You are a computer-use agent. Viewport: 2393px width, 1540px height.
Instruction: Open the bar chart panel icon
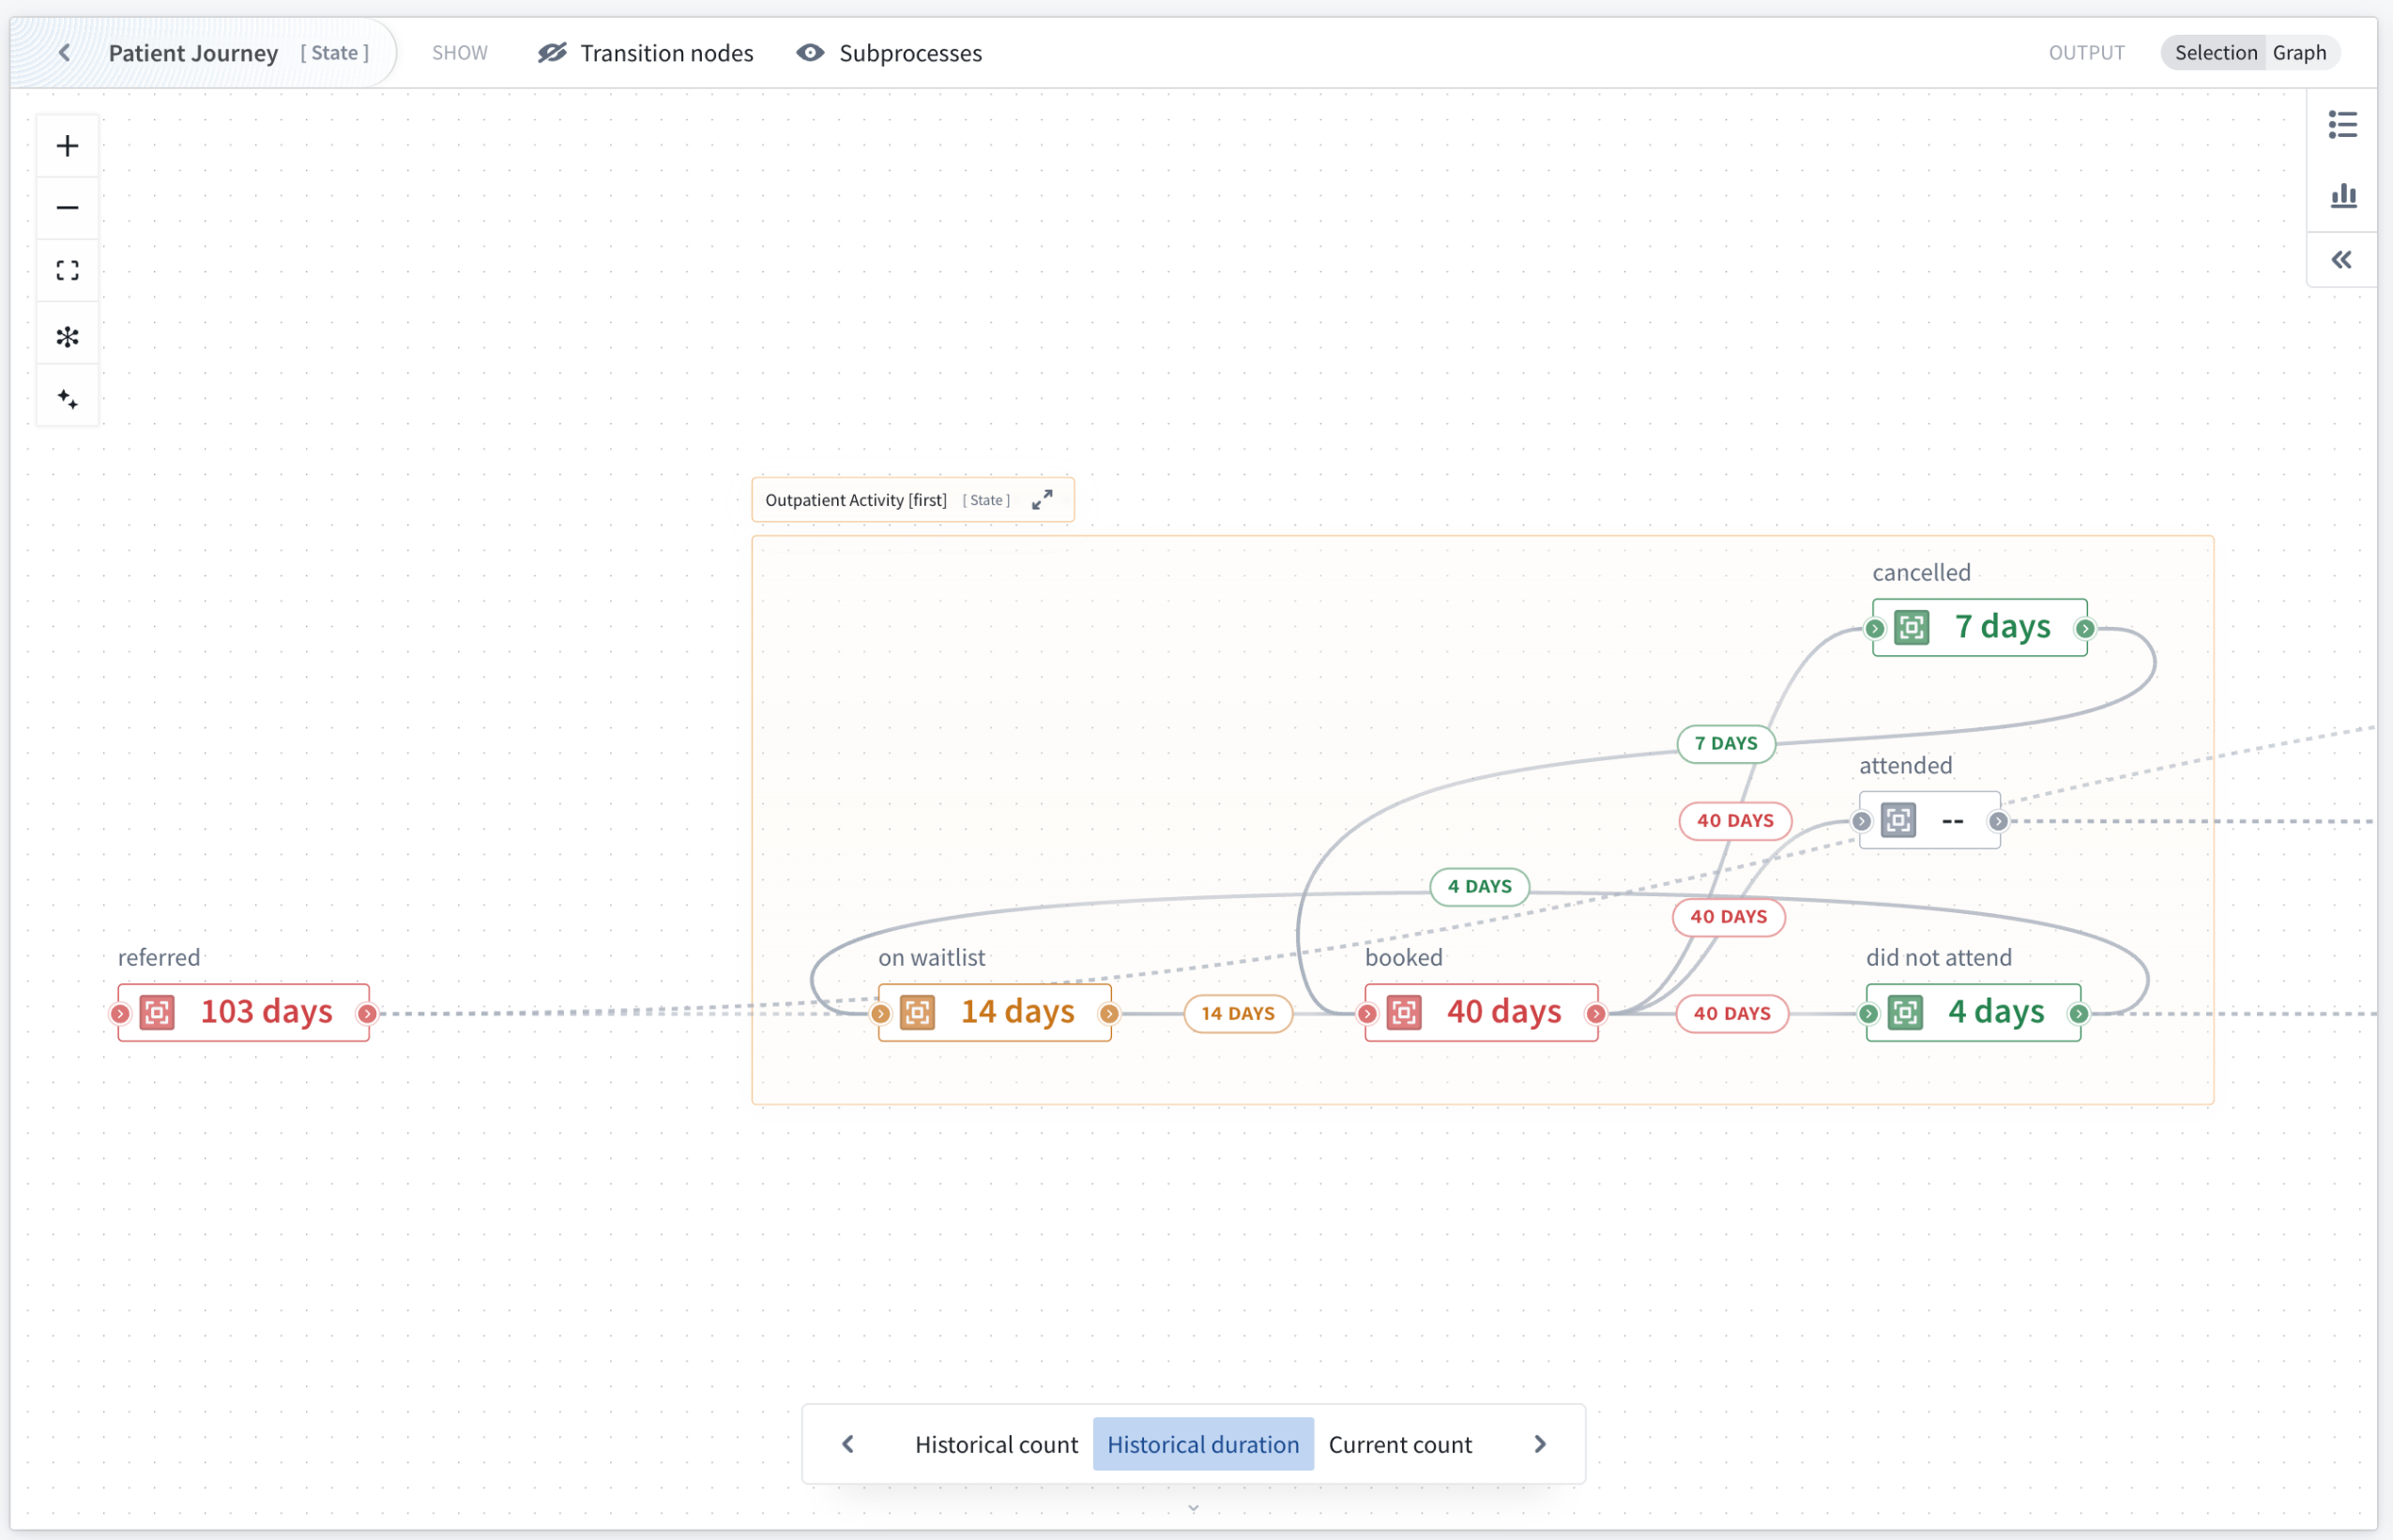point(2344,196)
